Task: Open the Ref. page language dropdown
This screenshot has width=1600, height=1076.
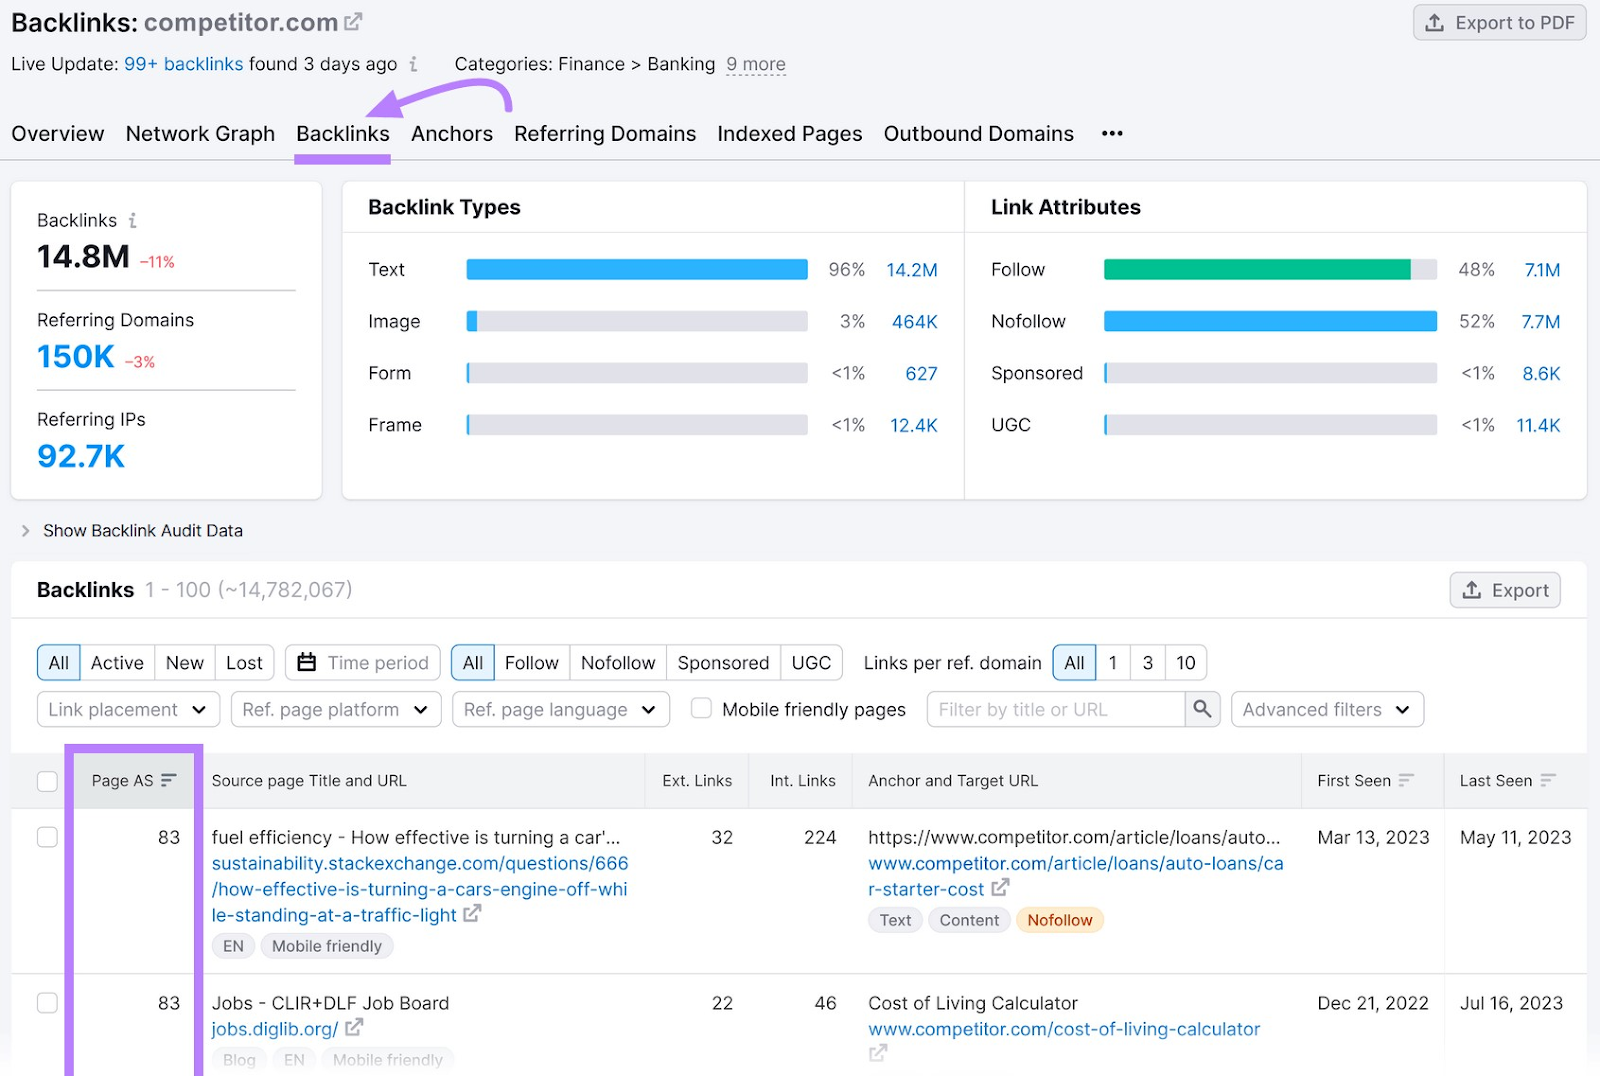Action: pyautogui.click(x=560, y=709)
